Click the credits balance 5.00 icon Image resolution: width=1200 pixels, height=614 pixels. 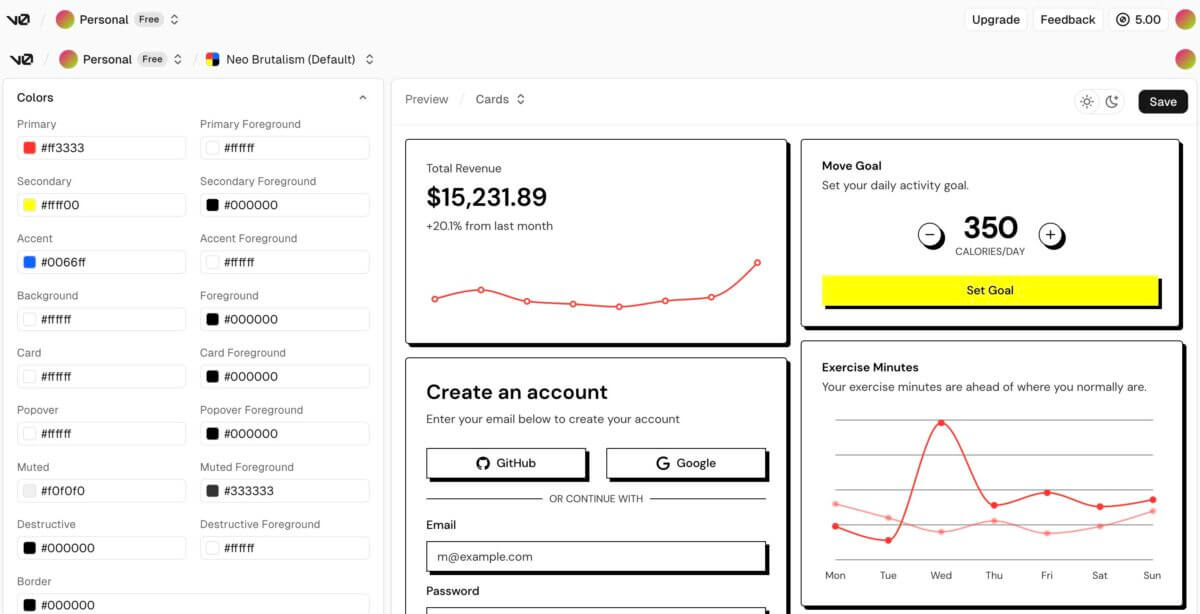pyautogui.click(x=1122, y=19)
